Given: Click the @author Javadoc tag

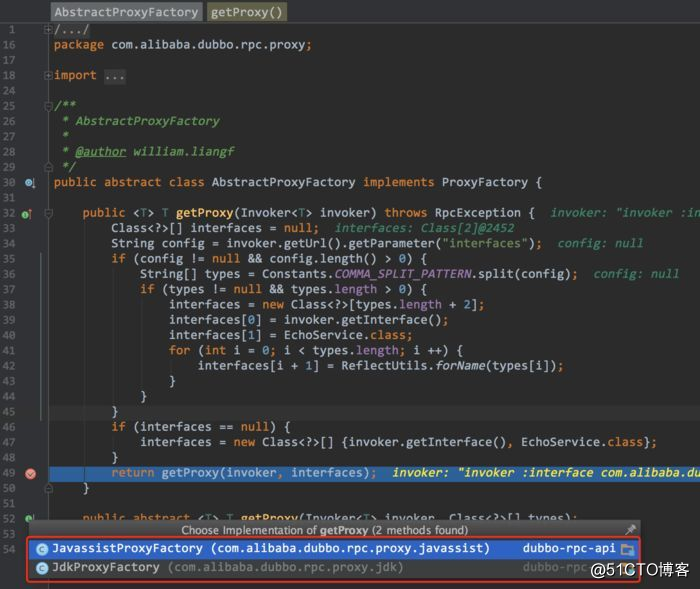Looking at the screenshot, I should pyautogui.click(x=100, y=152).
